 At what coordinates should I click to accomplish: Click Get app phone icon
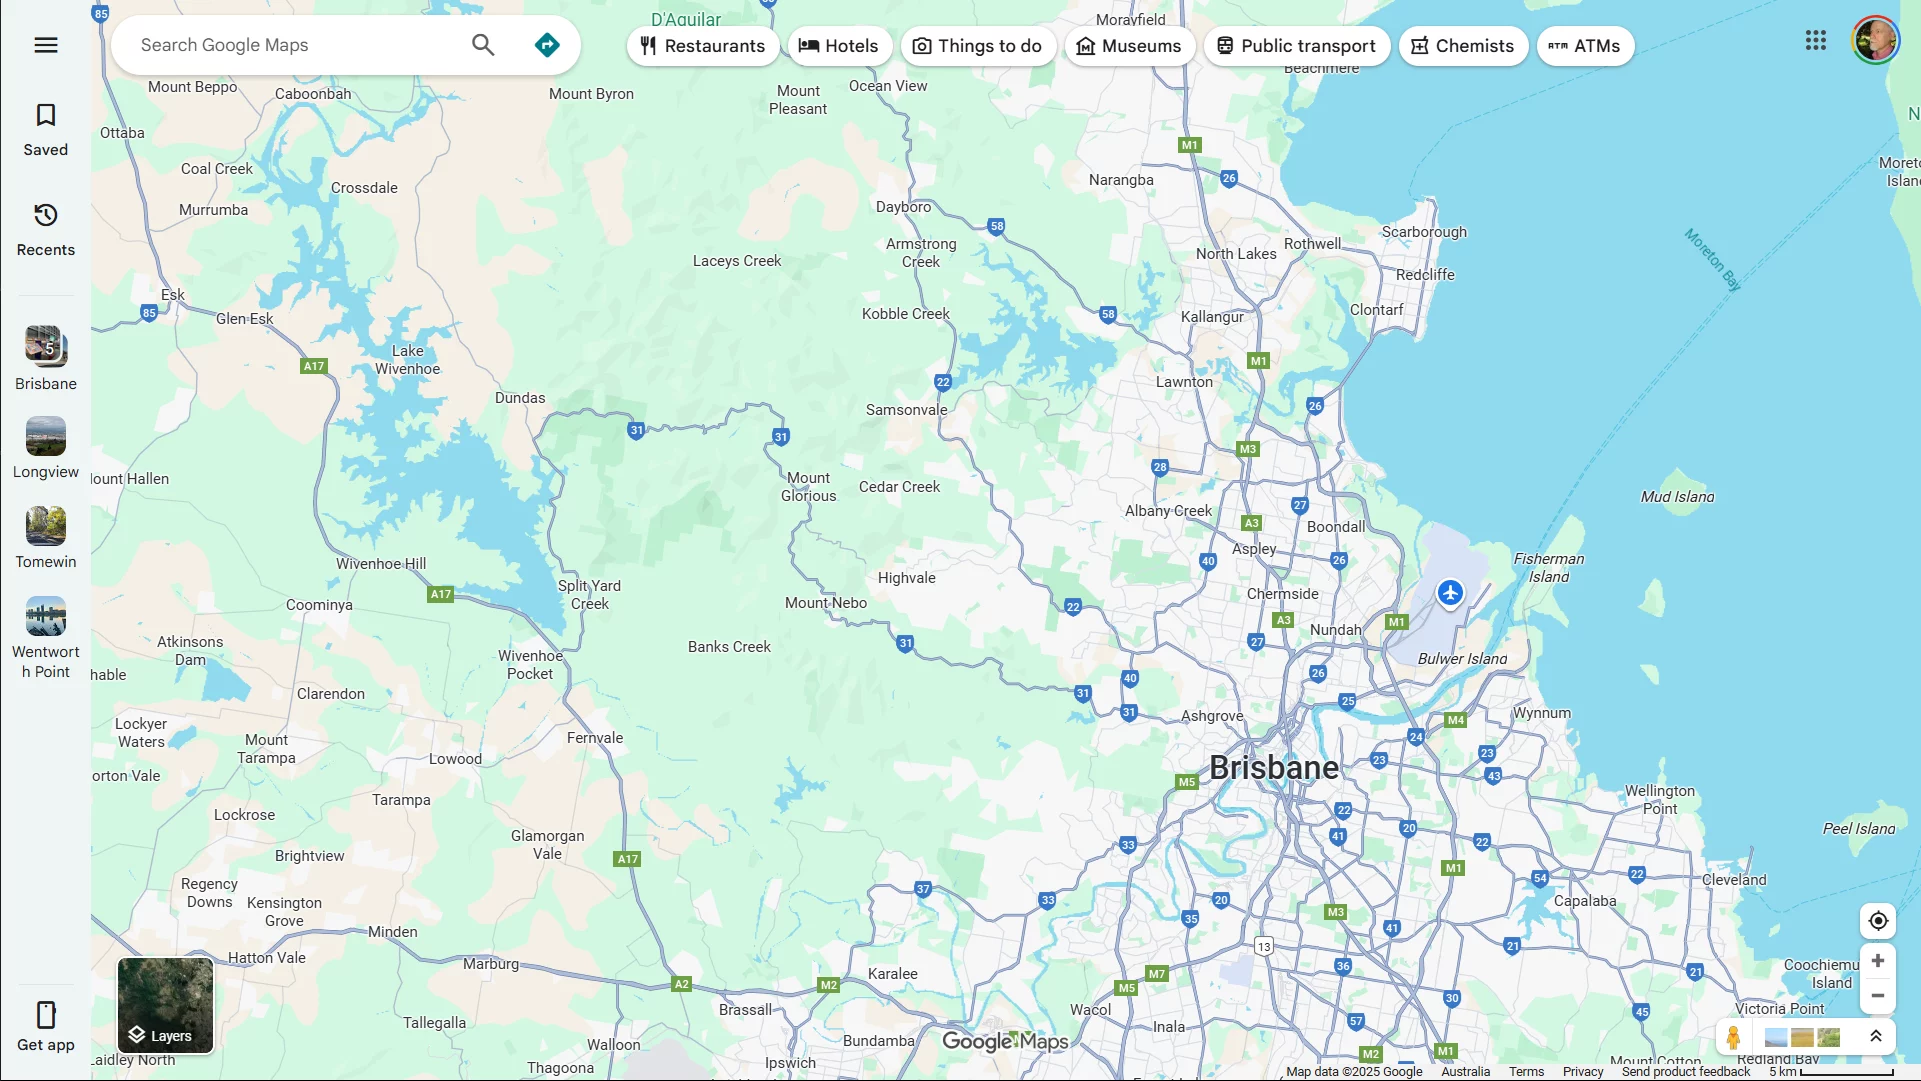pyautogui.click(x=46, y=1015)
